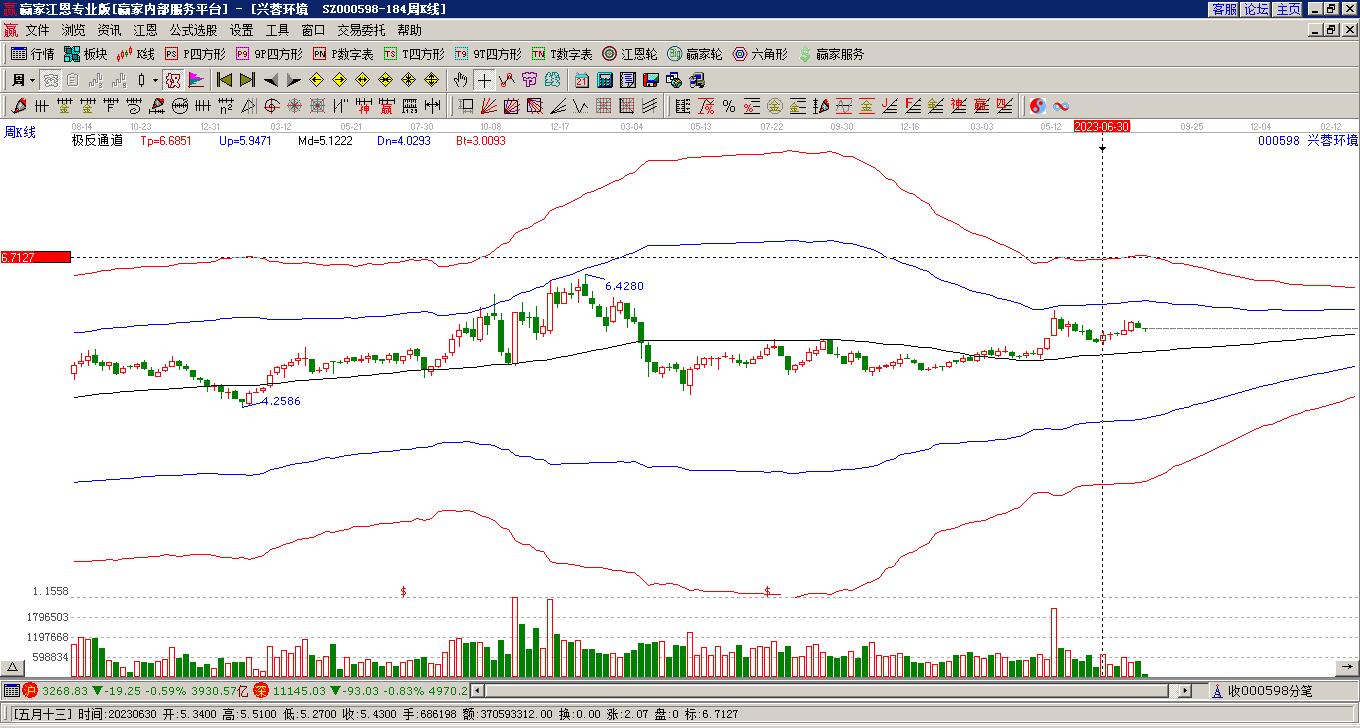Open the 工具 menu

[277, 31]
